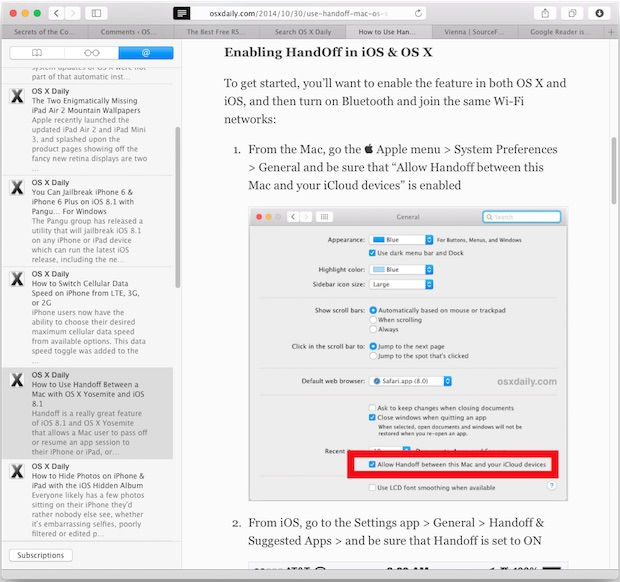The image size is (620, 582).
Task: Click the article page vertical scrollbar
Action: (x=614, y=170)
